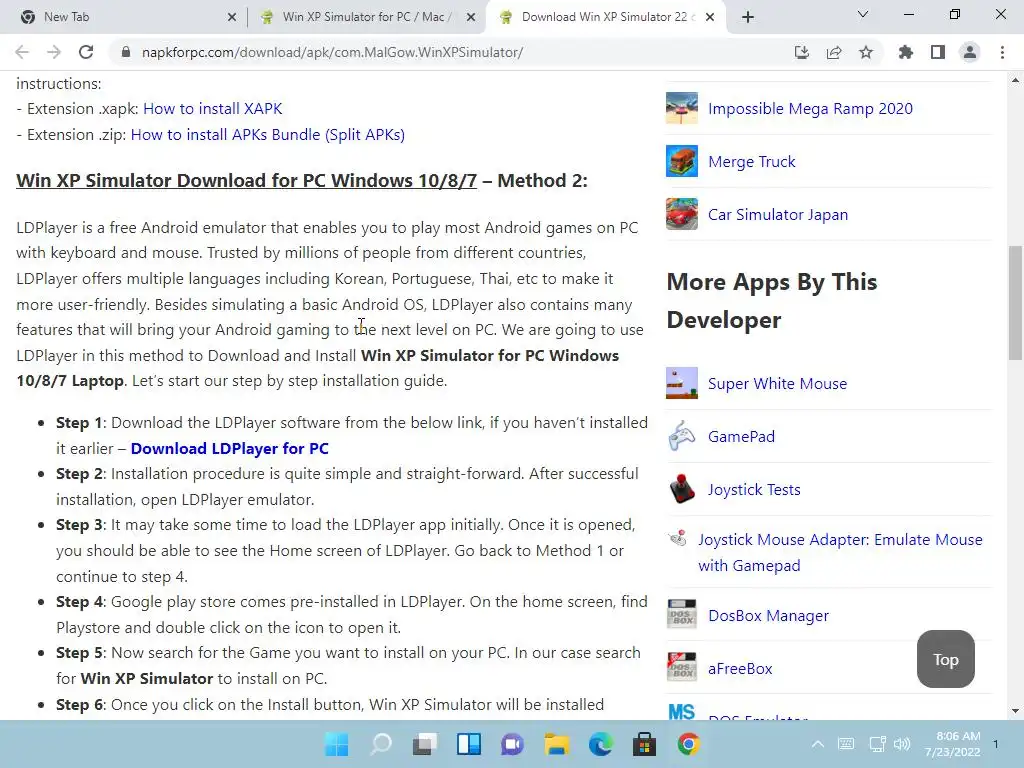This screenshot has width=1024, height=768.
Task: Click the aFreeBox app icon
Action: tap(682, 668)
